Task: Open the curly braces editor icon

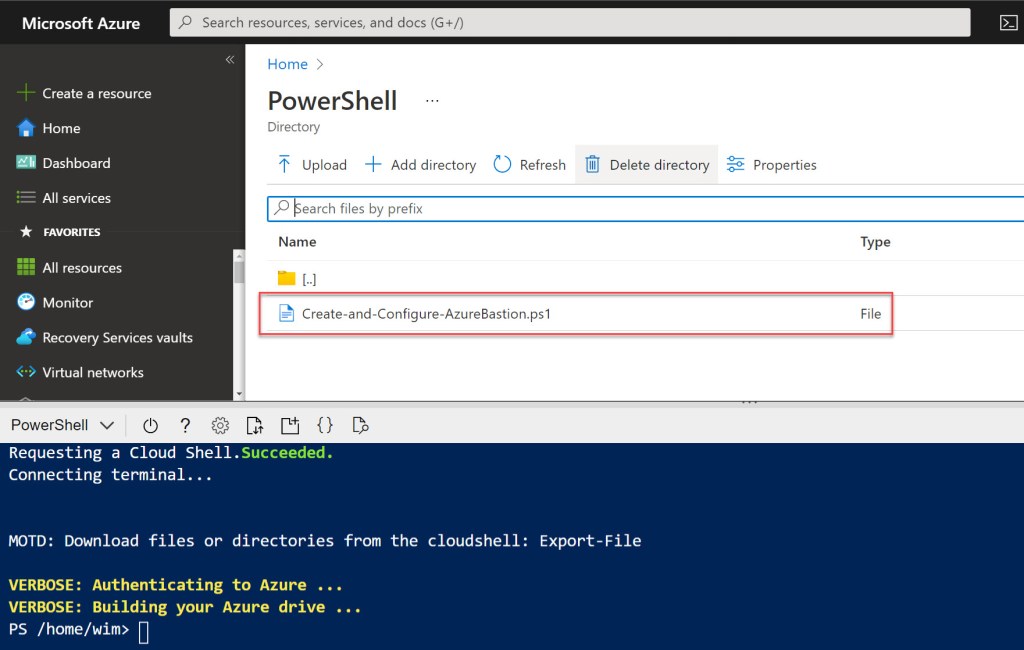Action: point(325,425)
